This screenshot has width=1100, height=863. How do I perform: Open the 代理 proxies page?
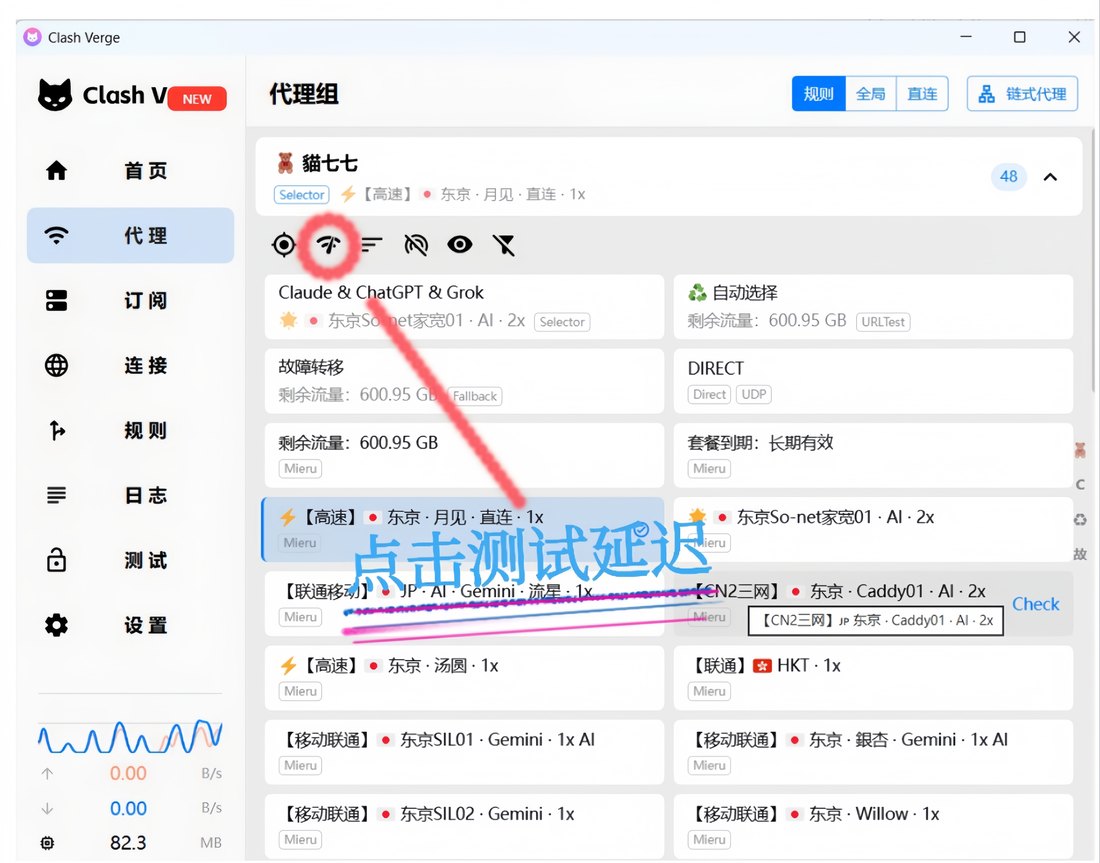pos(130,235)
